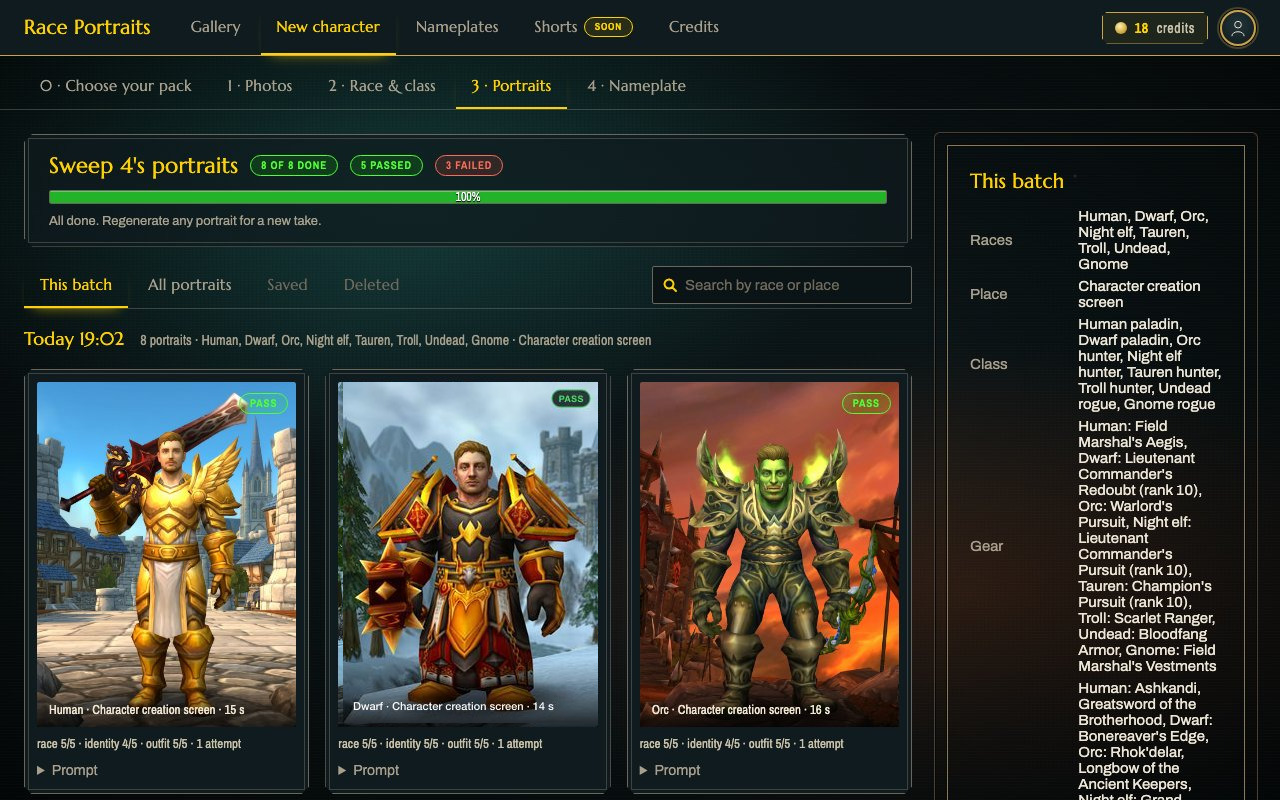The width and height of the screenshot is (1280, 800).
Task: Go to Nameplates in the top navigation
Action: pyautogui.click(x=457, y=27)
